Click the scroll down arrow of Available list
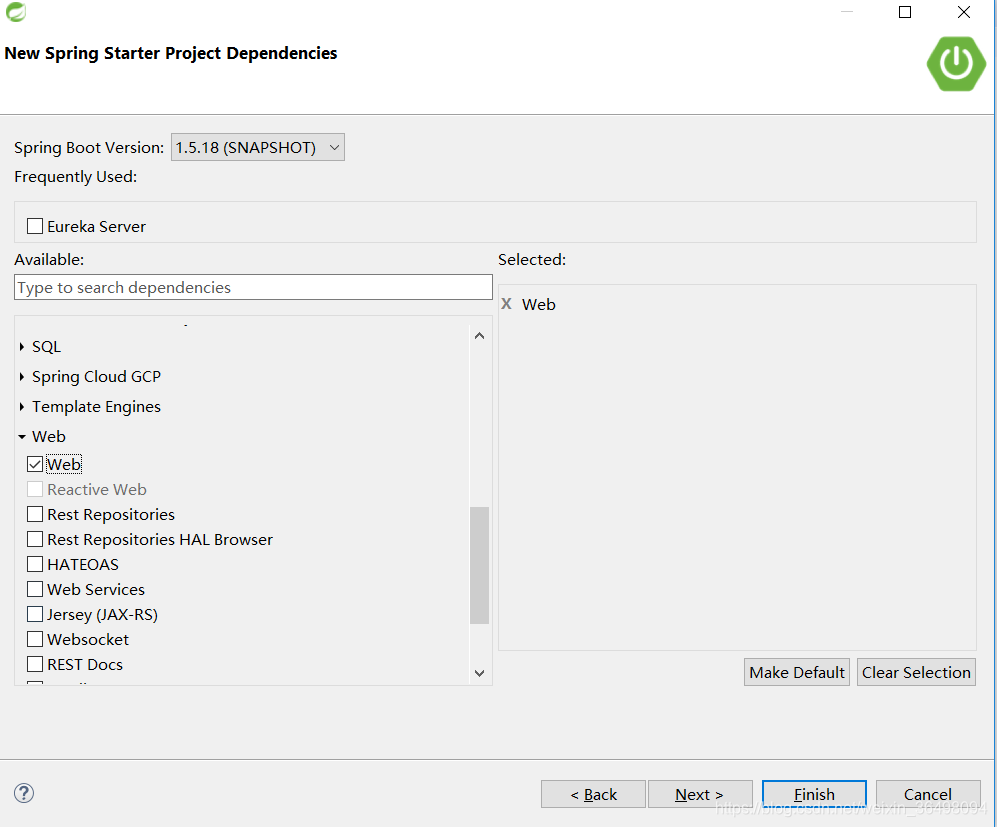Image resolution: width=997 pixels, height=827 pixels. [479, 673]
